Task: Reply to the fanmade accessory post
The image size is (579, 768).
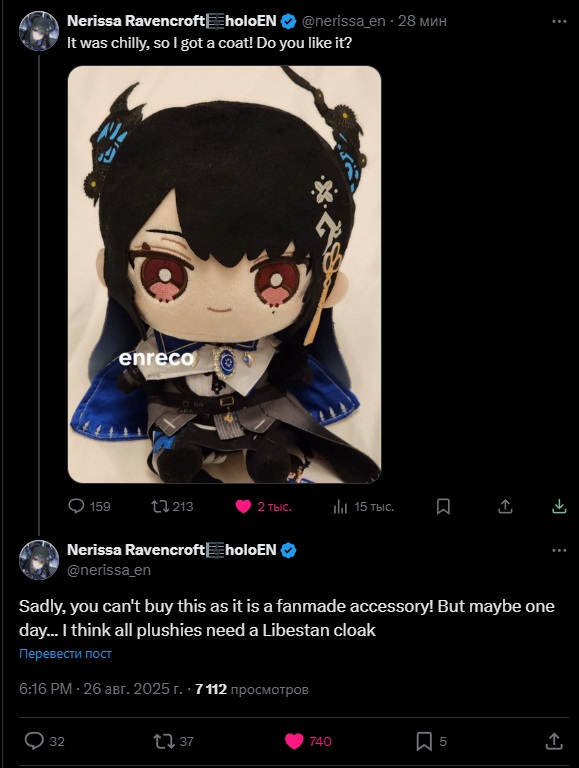Action: pos(45,741)
